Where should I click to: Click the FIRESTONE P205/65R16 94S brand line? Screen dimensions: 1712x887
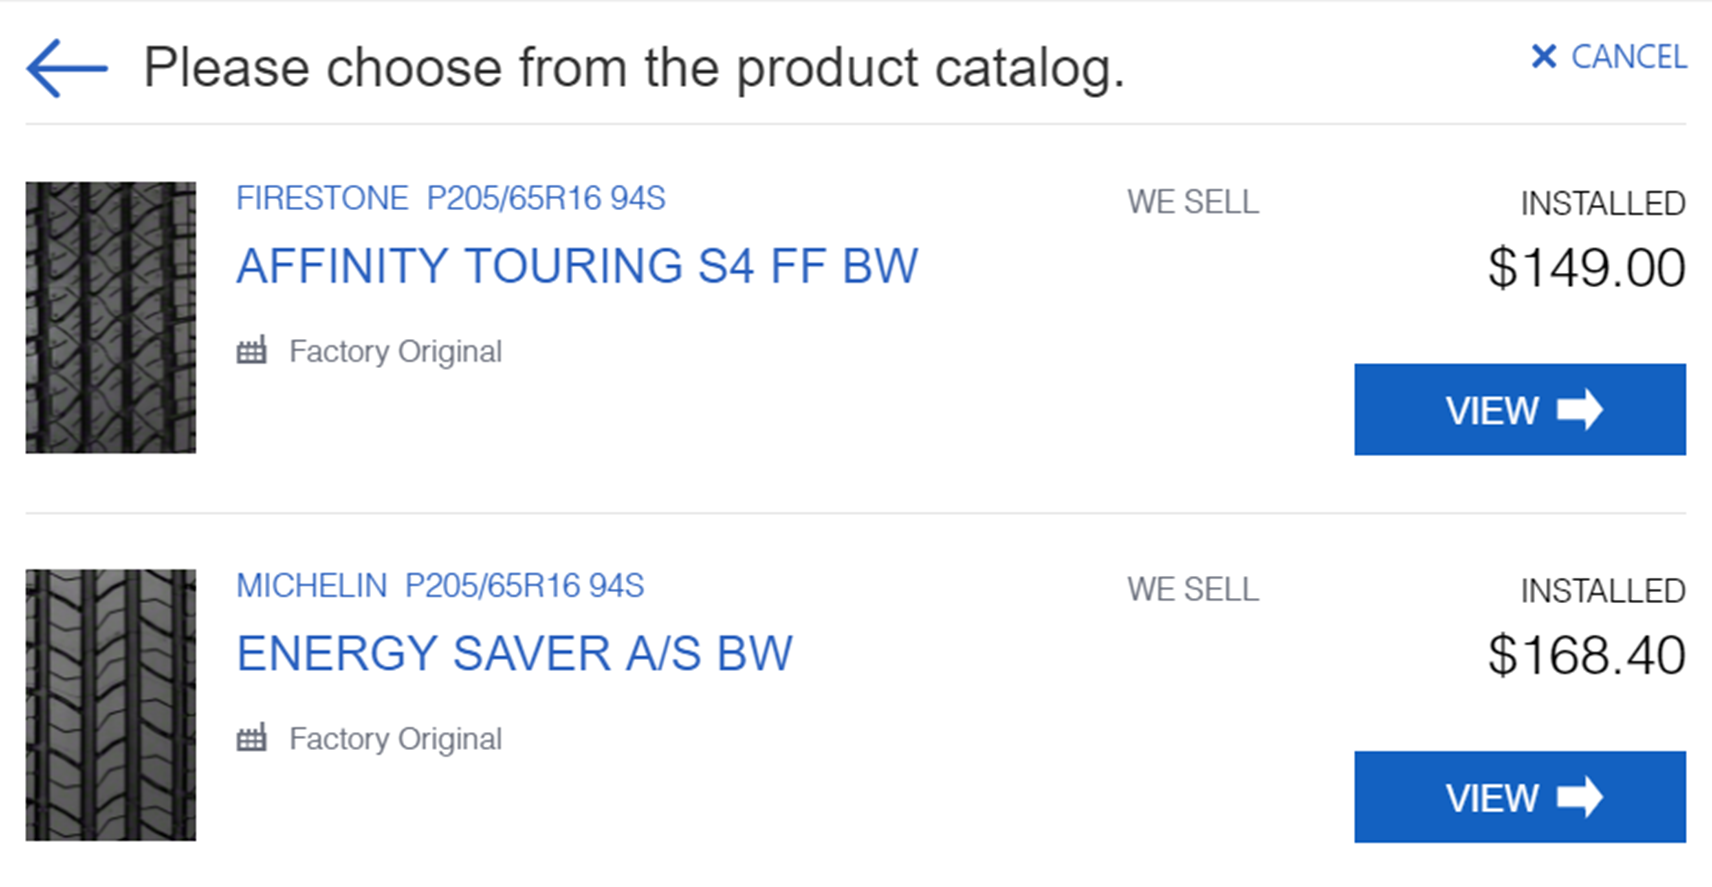click(450, 198)
